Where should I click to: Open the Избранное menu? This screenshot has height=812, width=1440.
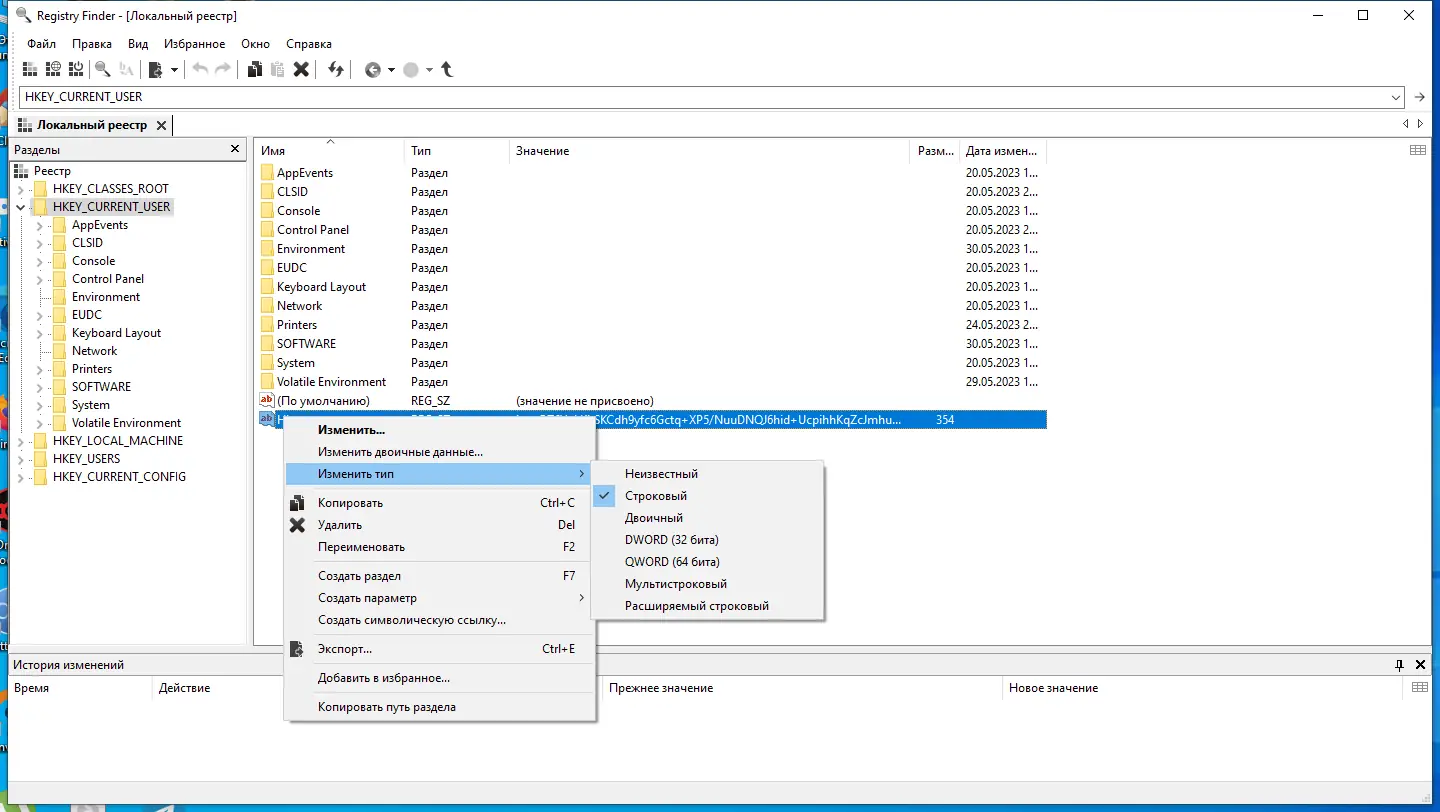pos(195,44)
